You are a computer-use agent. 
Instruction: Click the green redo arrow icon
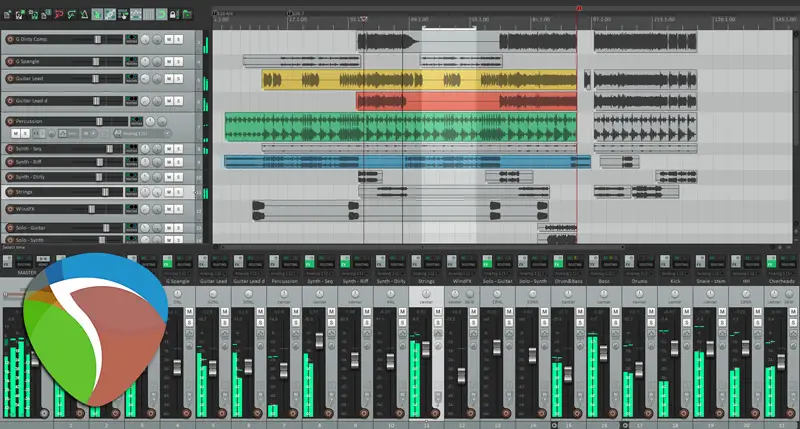[71, 14]
